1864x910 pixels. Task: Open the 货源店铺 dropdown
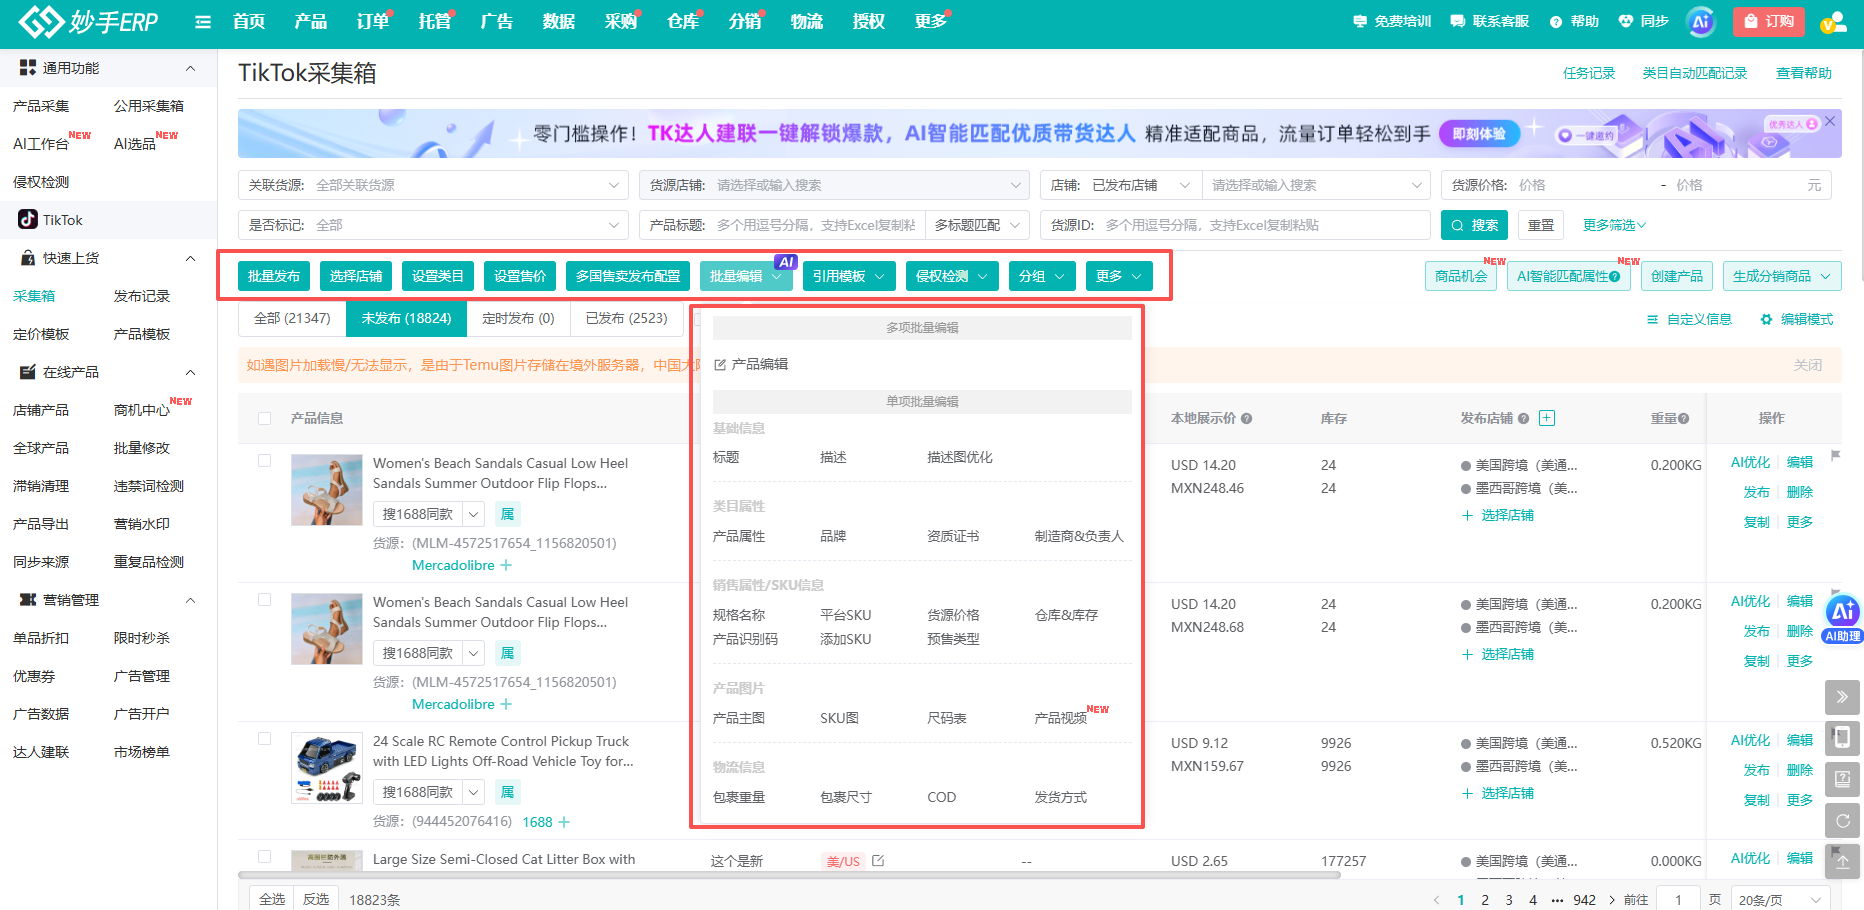834,185
